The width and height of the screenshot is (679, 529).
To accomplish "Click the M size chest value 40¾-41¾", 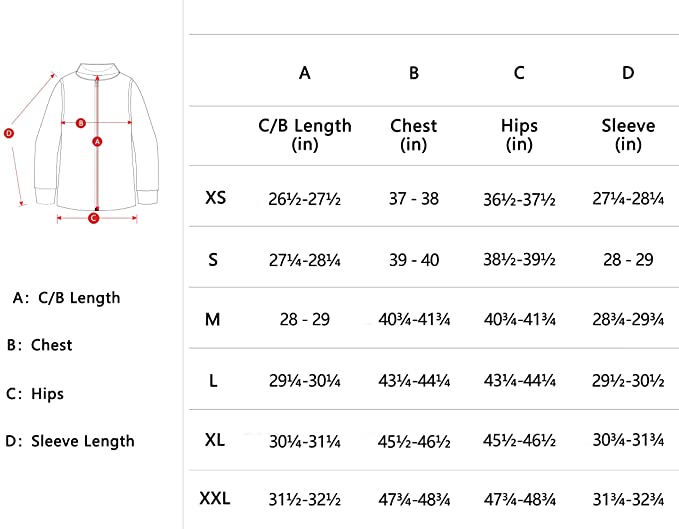I will [x=414, y=320].
